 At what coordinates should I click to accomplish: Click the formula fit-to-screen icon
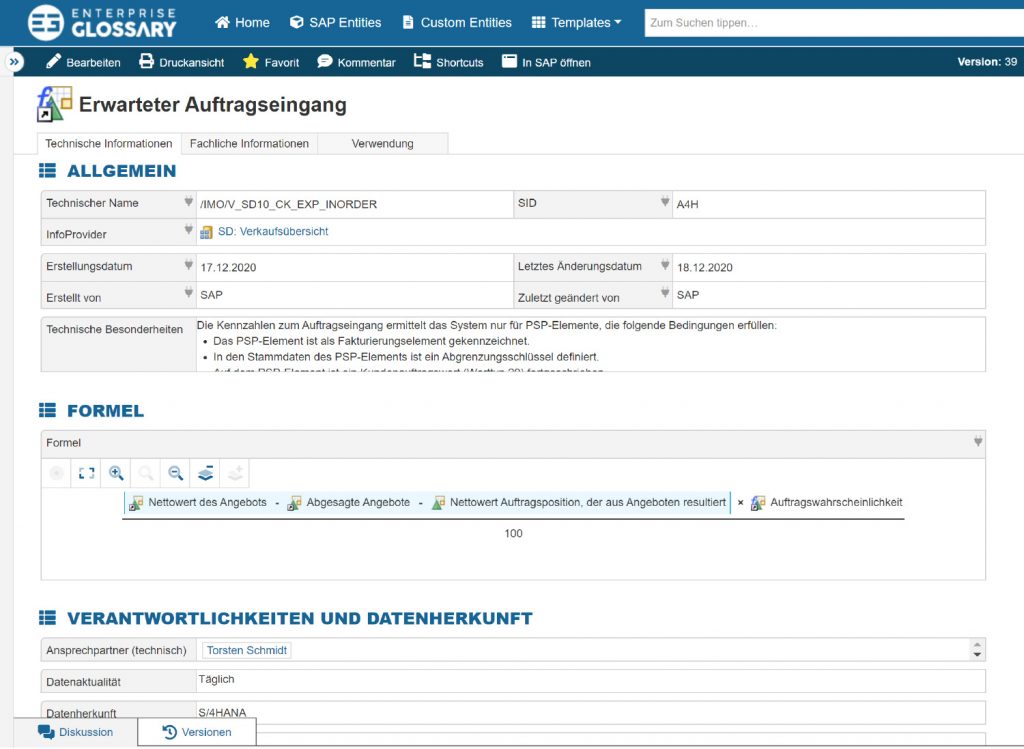point(87,473)
